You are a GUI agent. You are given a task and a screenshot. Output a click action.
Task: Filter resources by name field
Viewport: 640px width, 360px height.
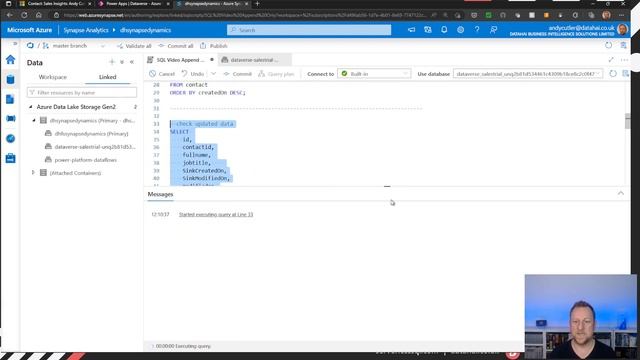coord(82,93)
